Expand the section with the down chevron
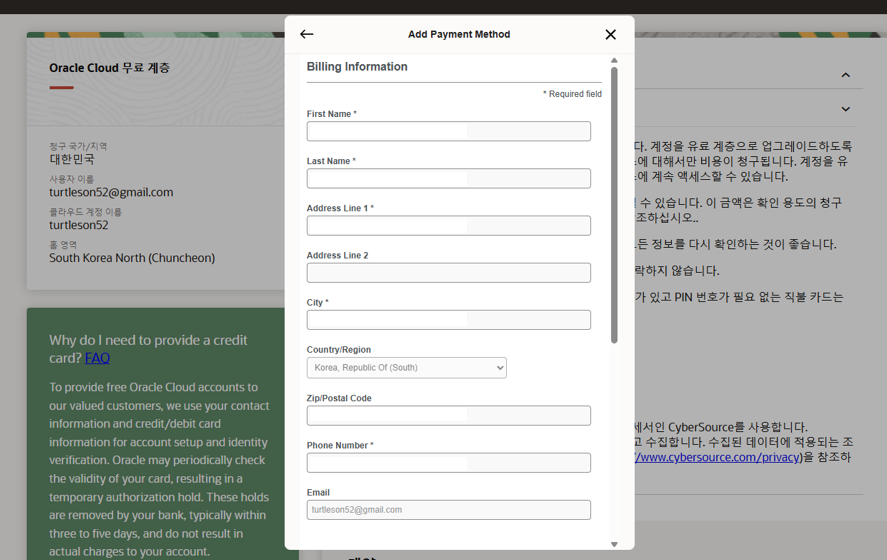 (846, 109)
